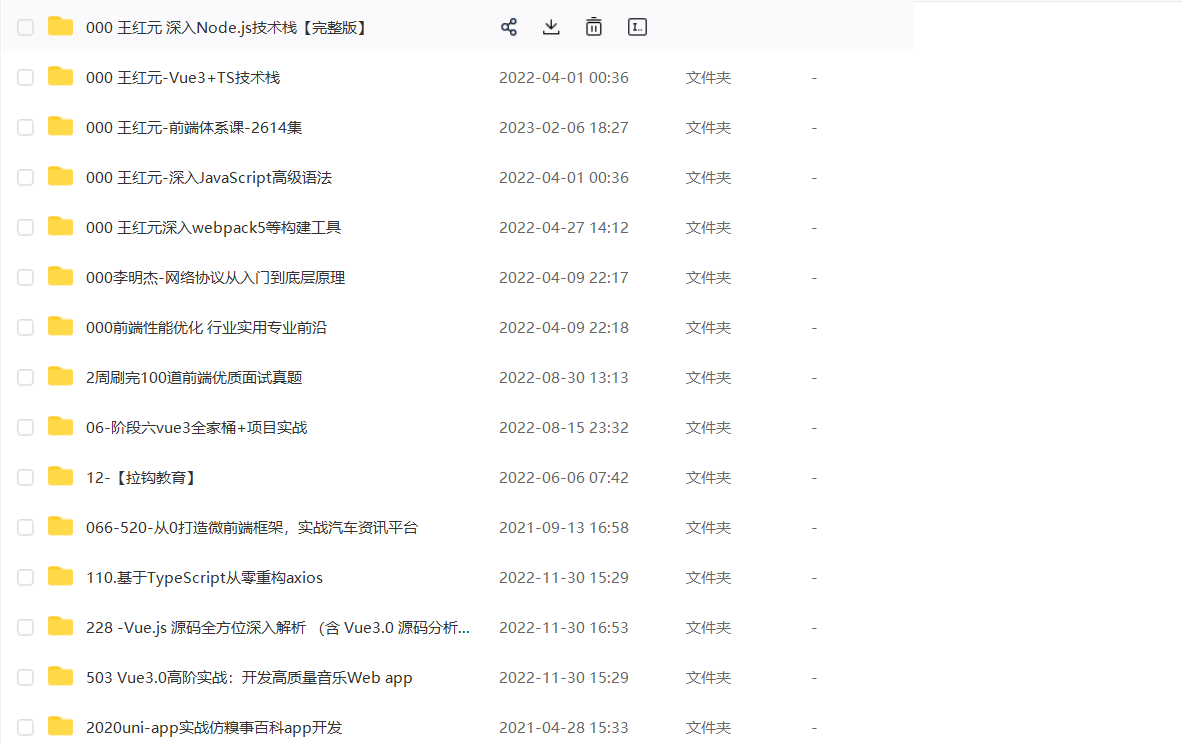
Task: Click 文件夹 type label in the Vue3+TS技术栈 row
Action: (x=708, y=78)
